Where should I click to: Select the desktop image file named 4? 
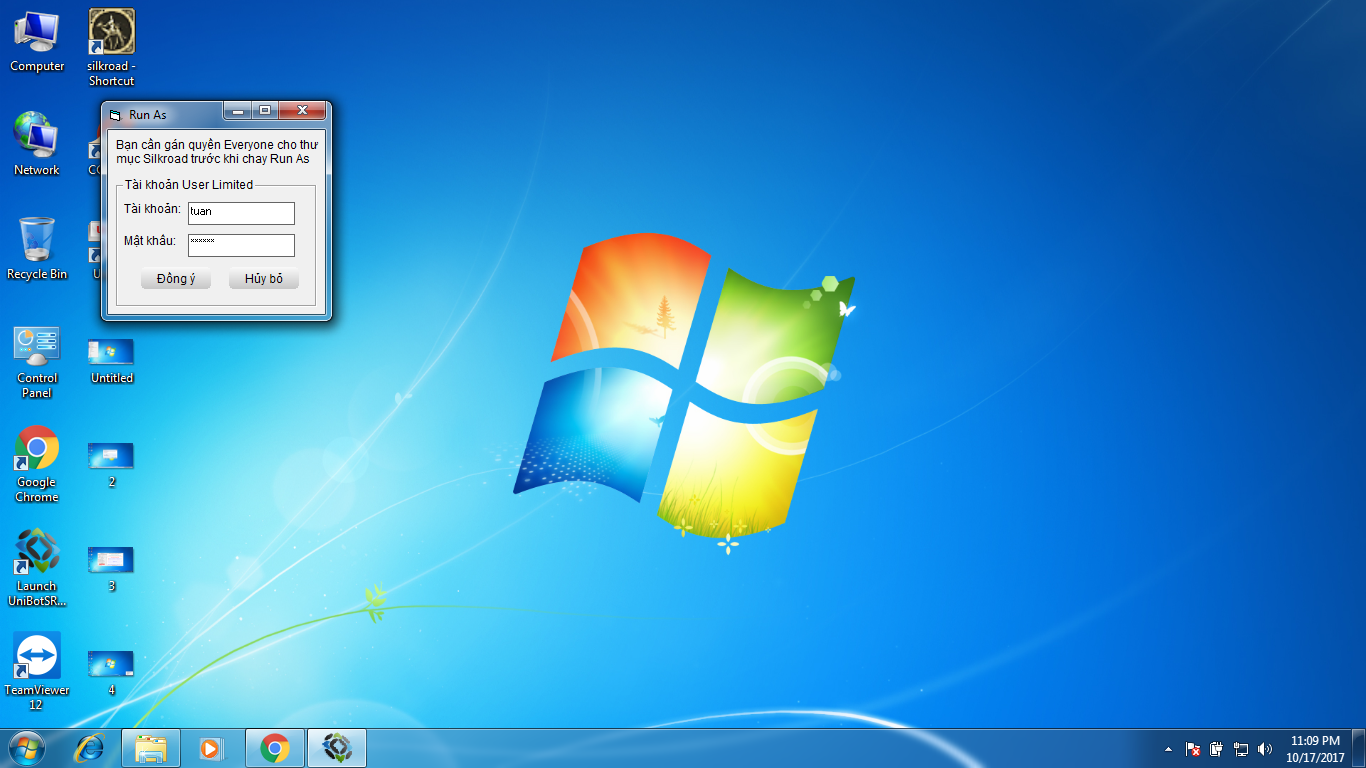pos(111,673)
